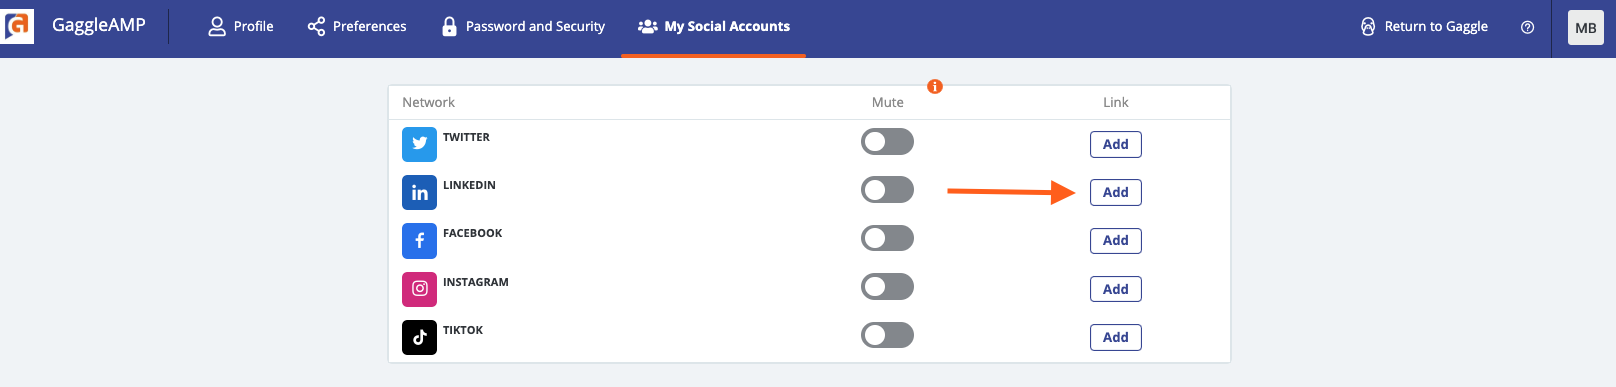
Task: Click the Facebook network icon
Action: pyautogui.click(x=419, y=240)
